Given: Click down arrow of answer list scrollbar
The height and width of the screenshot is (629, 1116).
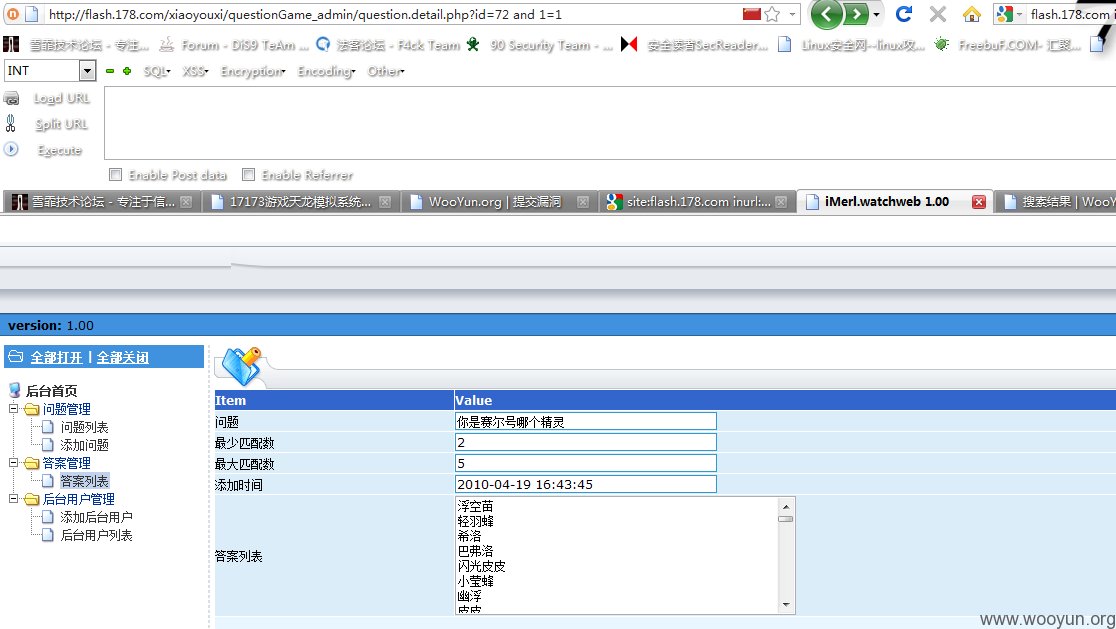Looking at the screenshot, I should (x=786, y=605).
